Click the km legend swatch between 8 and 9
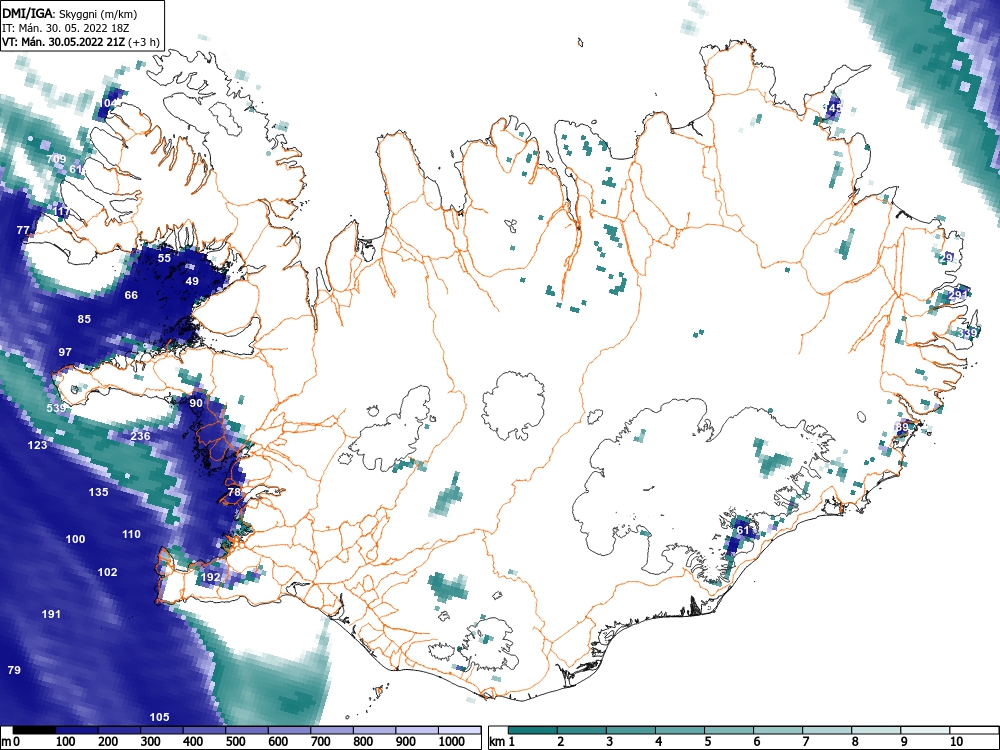 click(876, 730)
